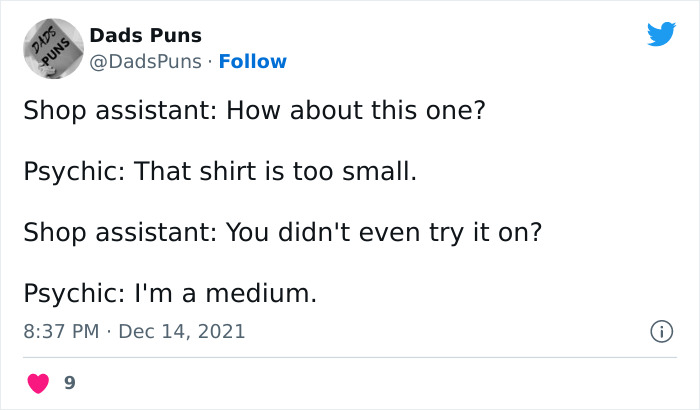Image resolution: width=700 pixels, height=410 pixels.
Task: Click the horizontal divider above the likes
Action: tap(350, 357)
